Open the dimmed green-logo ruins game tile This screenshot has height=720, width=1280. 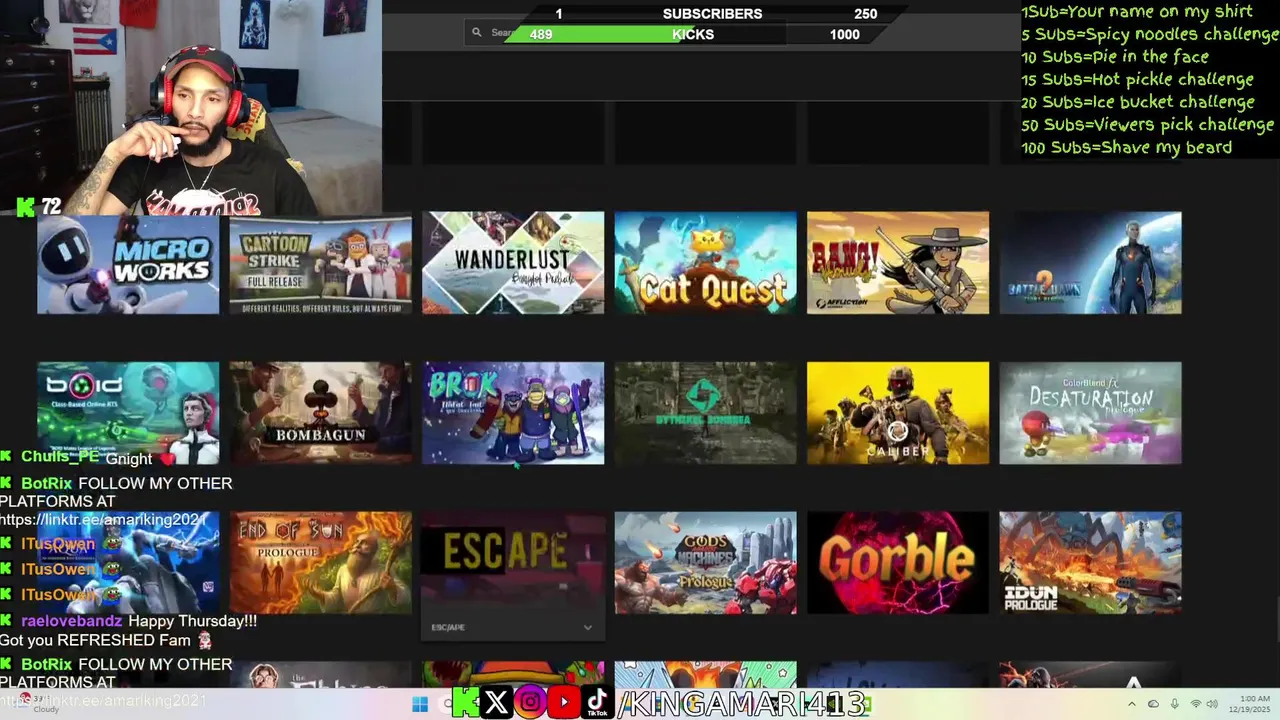[705, 413]
